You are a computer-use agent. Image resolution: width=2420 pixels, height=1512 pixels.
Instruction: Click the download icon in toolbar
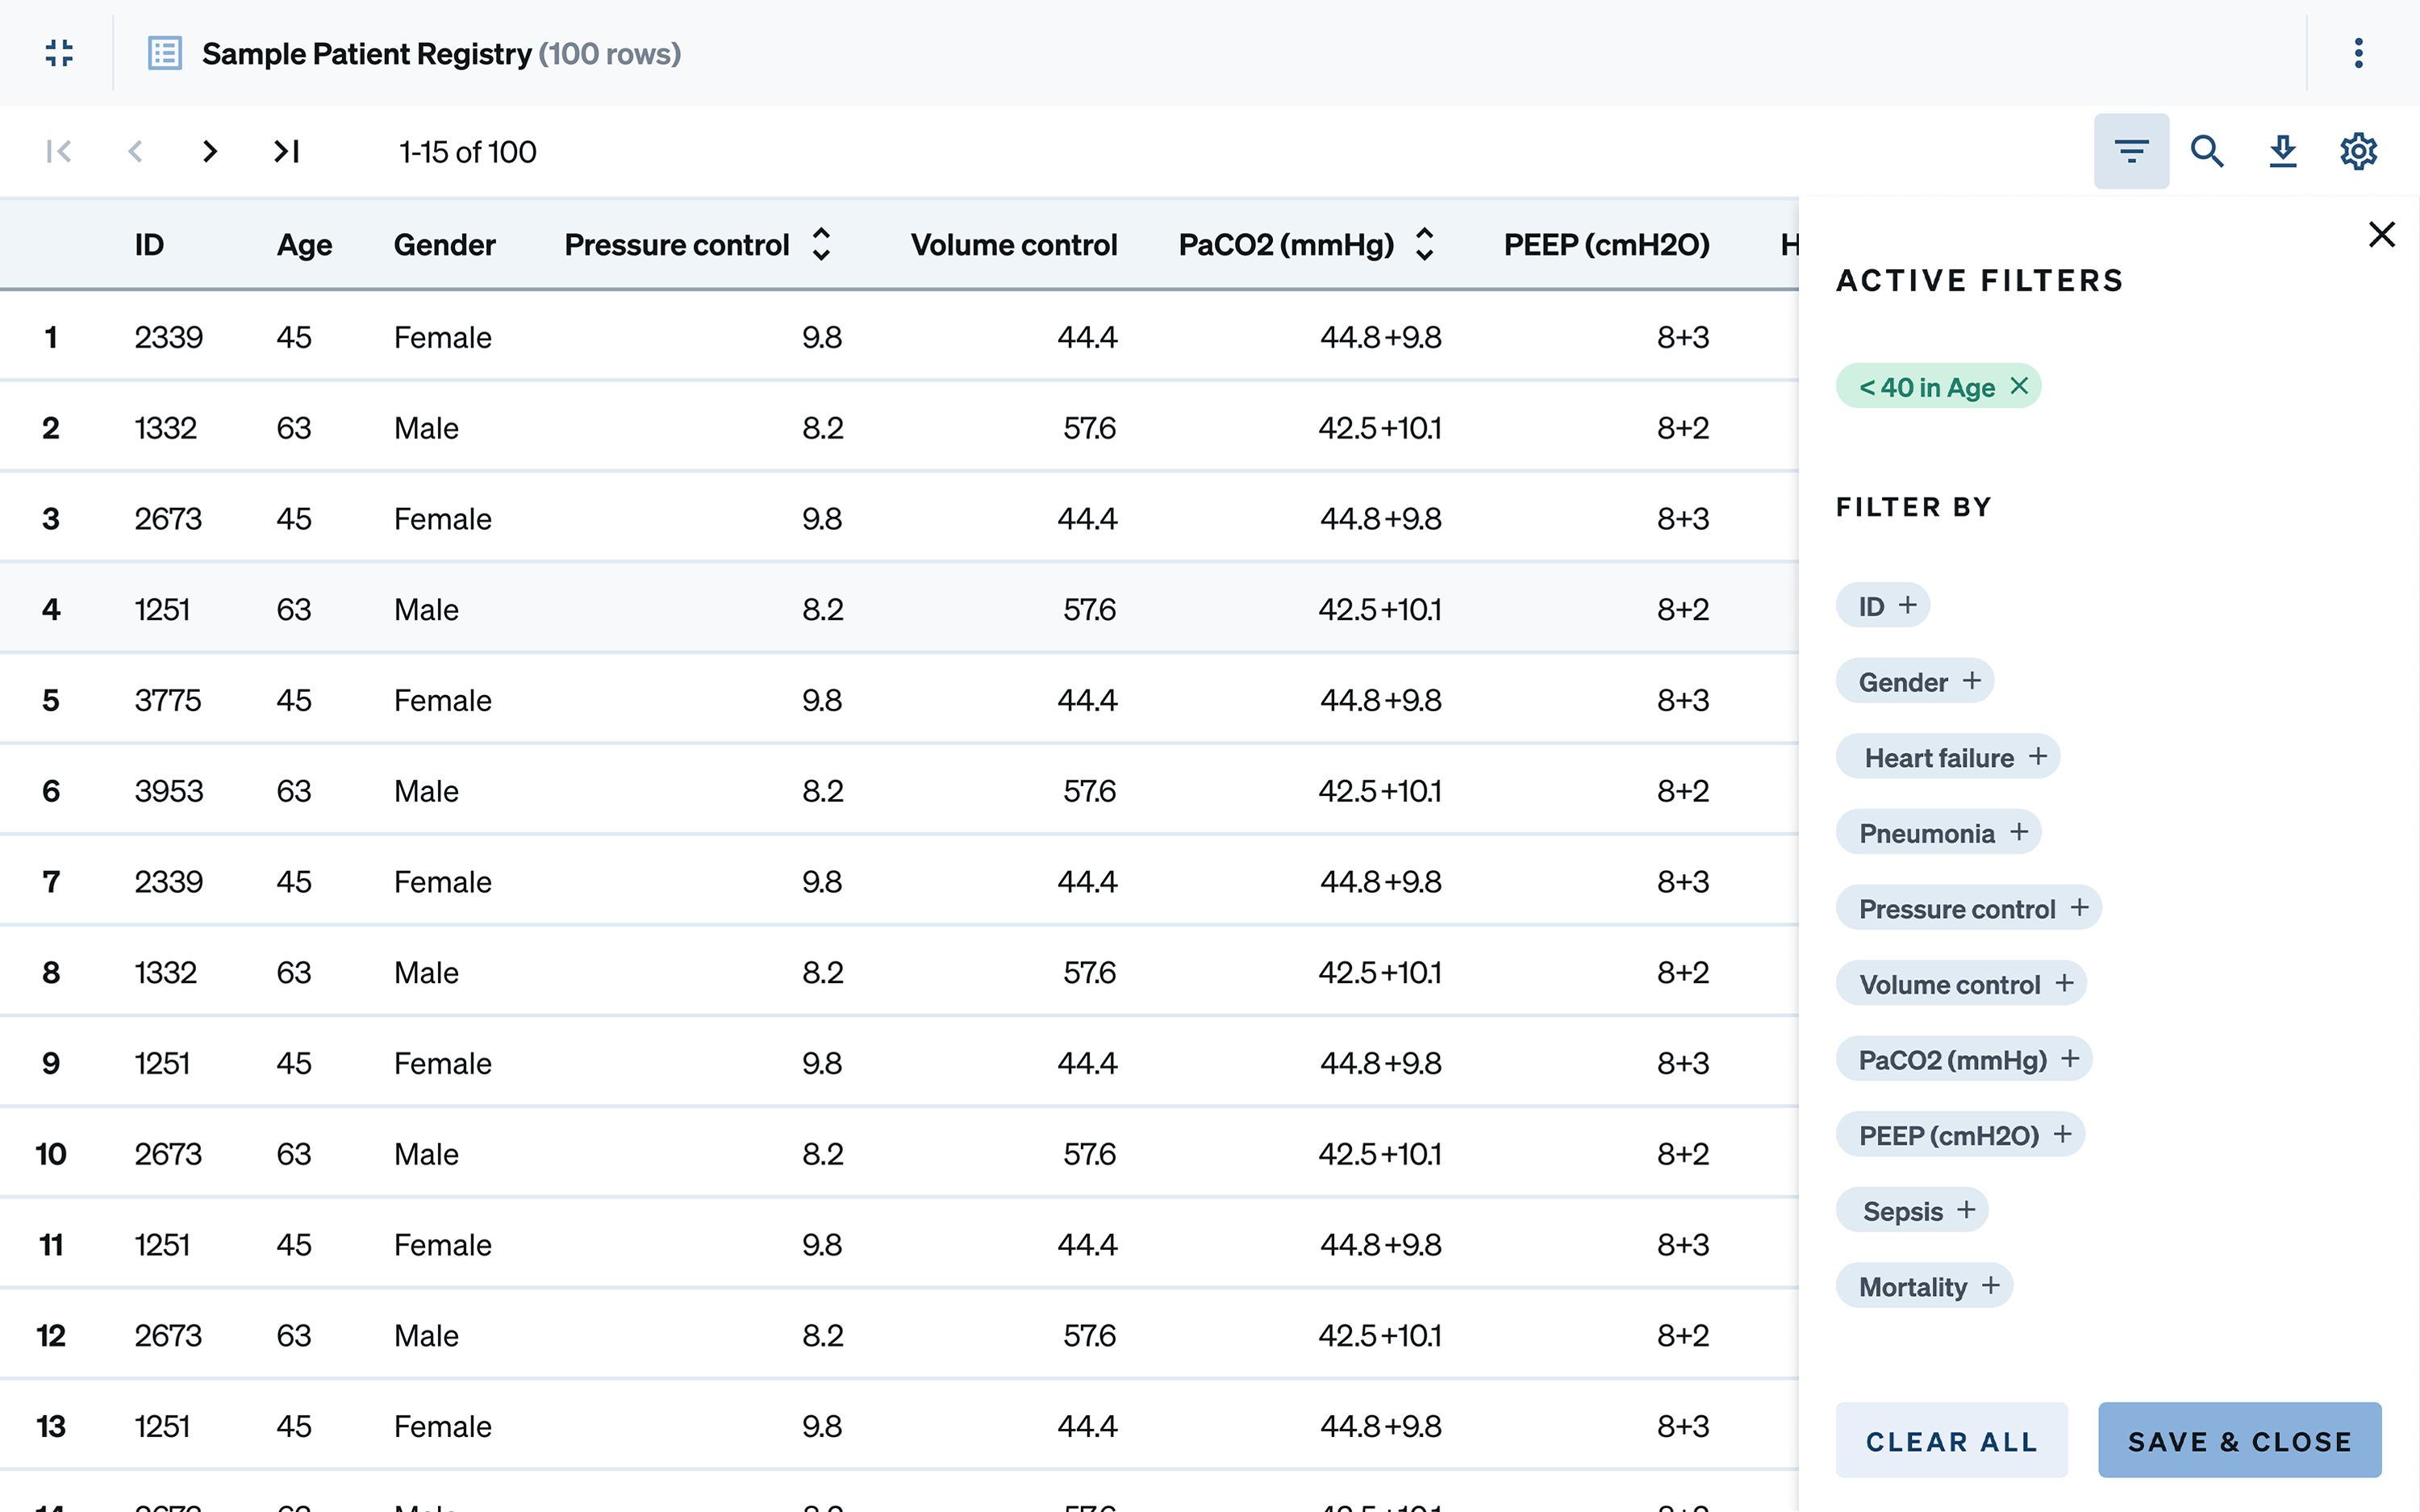coord(2284,152)
